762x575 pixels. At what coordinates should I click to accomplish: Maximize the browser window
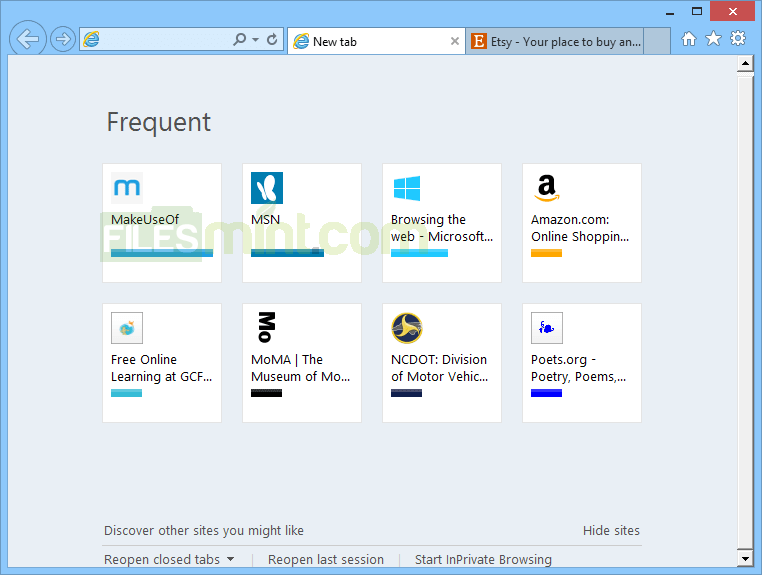coord(697,11)
